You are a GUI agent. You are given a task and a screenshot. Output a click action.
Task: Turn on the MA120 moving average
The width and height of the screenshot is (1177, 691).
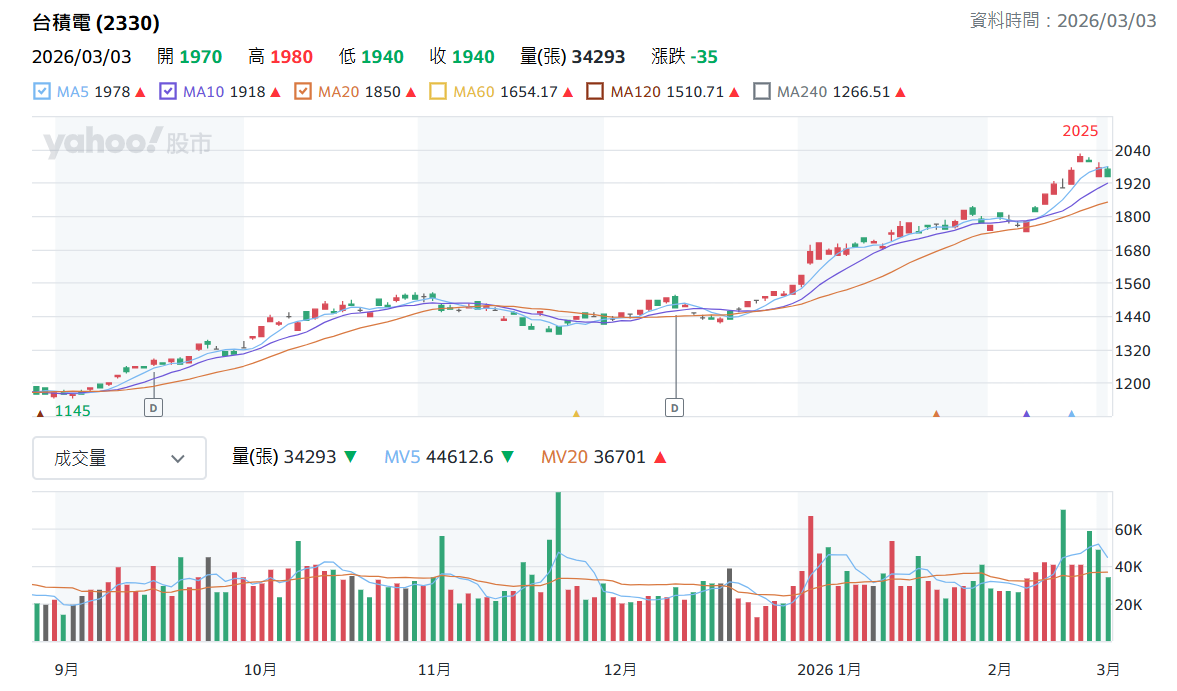pos(595,92)
